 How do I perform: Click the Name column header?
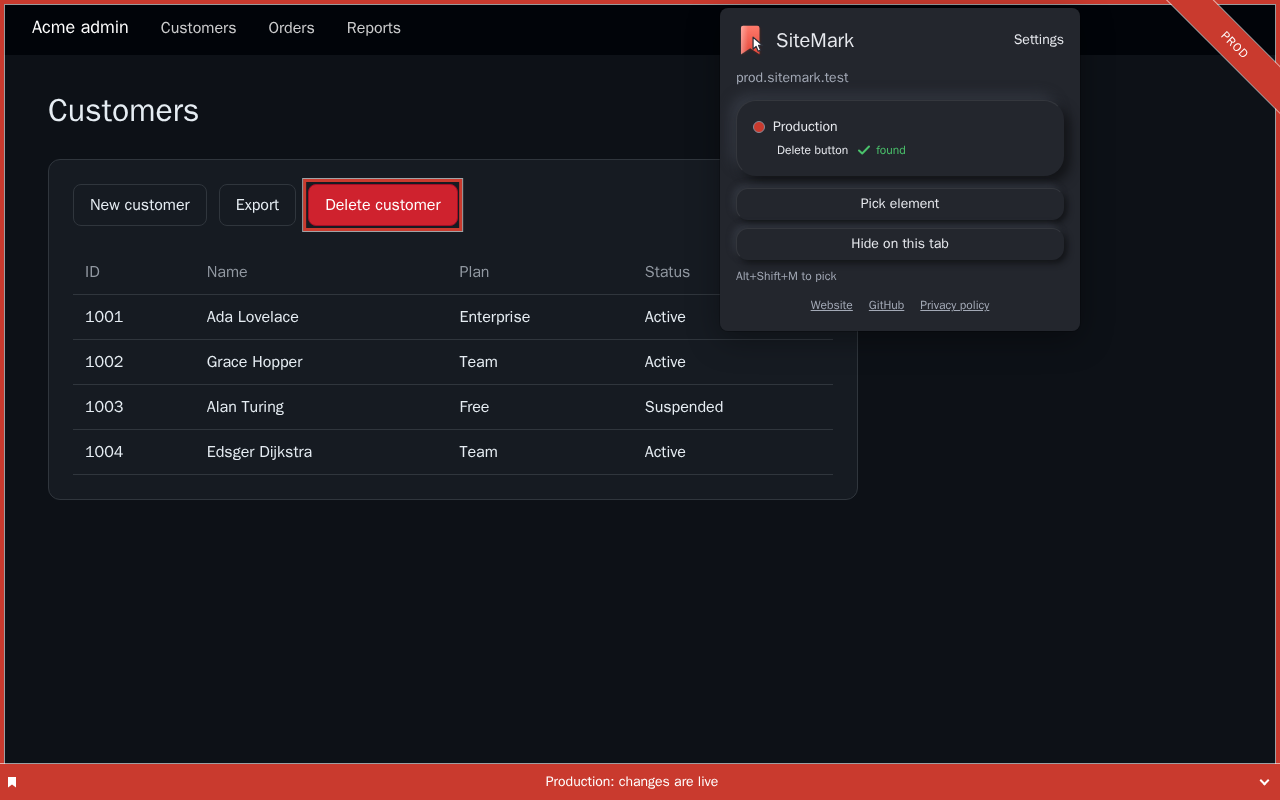pyautogui.click(x=227, y=272)
